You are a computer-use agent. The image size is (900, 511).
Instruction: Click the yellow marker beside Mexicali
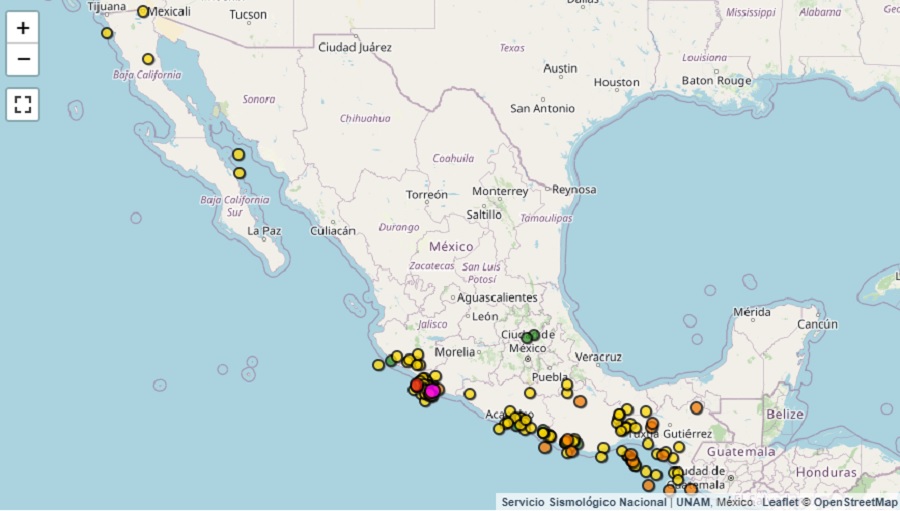143,12
